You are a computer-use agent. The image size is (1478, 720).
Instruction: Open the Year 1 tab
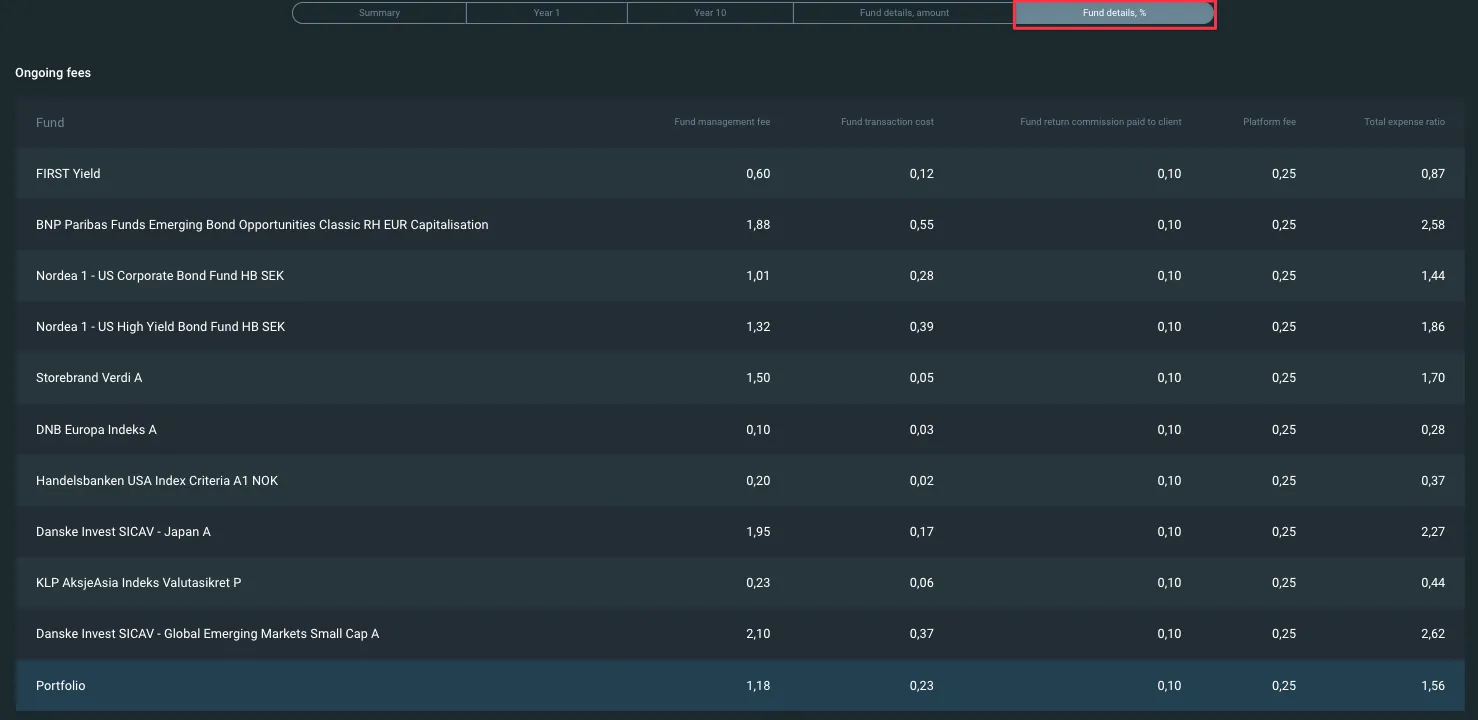(547, 13)
